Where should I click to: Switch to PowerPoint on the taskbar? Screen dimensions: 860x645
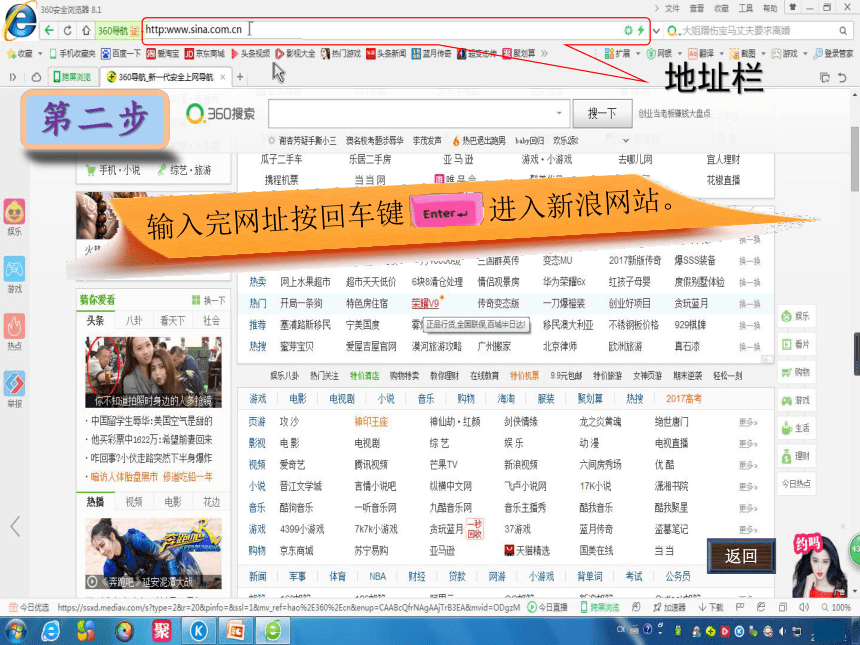(235, 631)
